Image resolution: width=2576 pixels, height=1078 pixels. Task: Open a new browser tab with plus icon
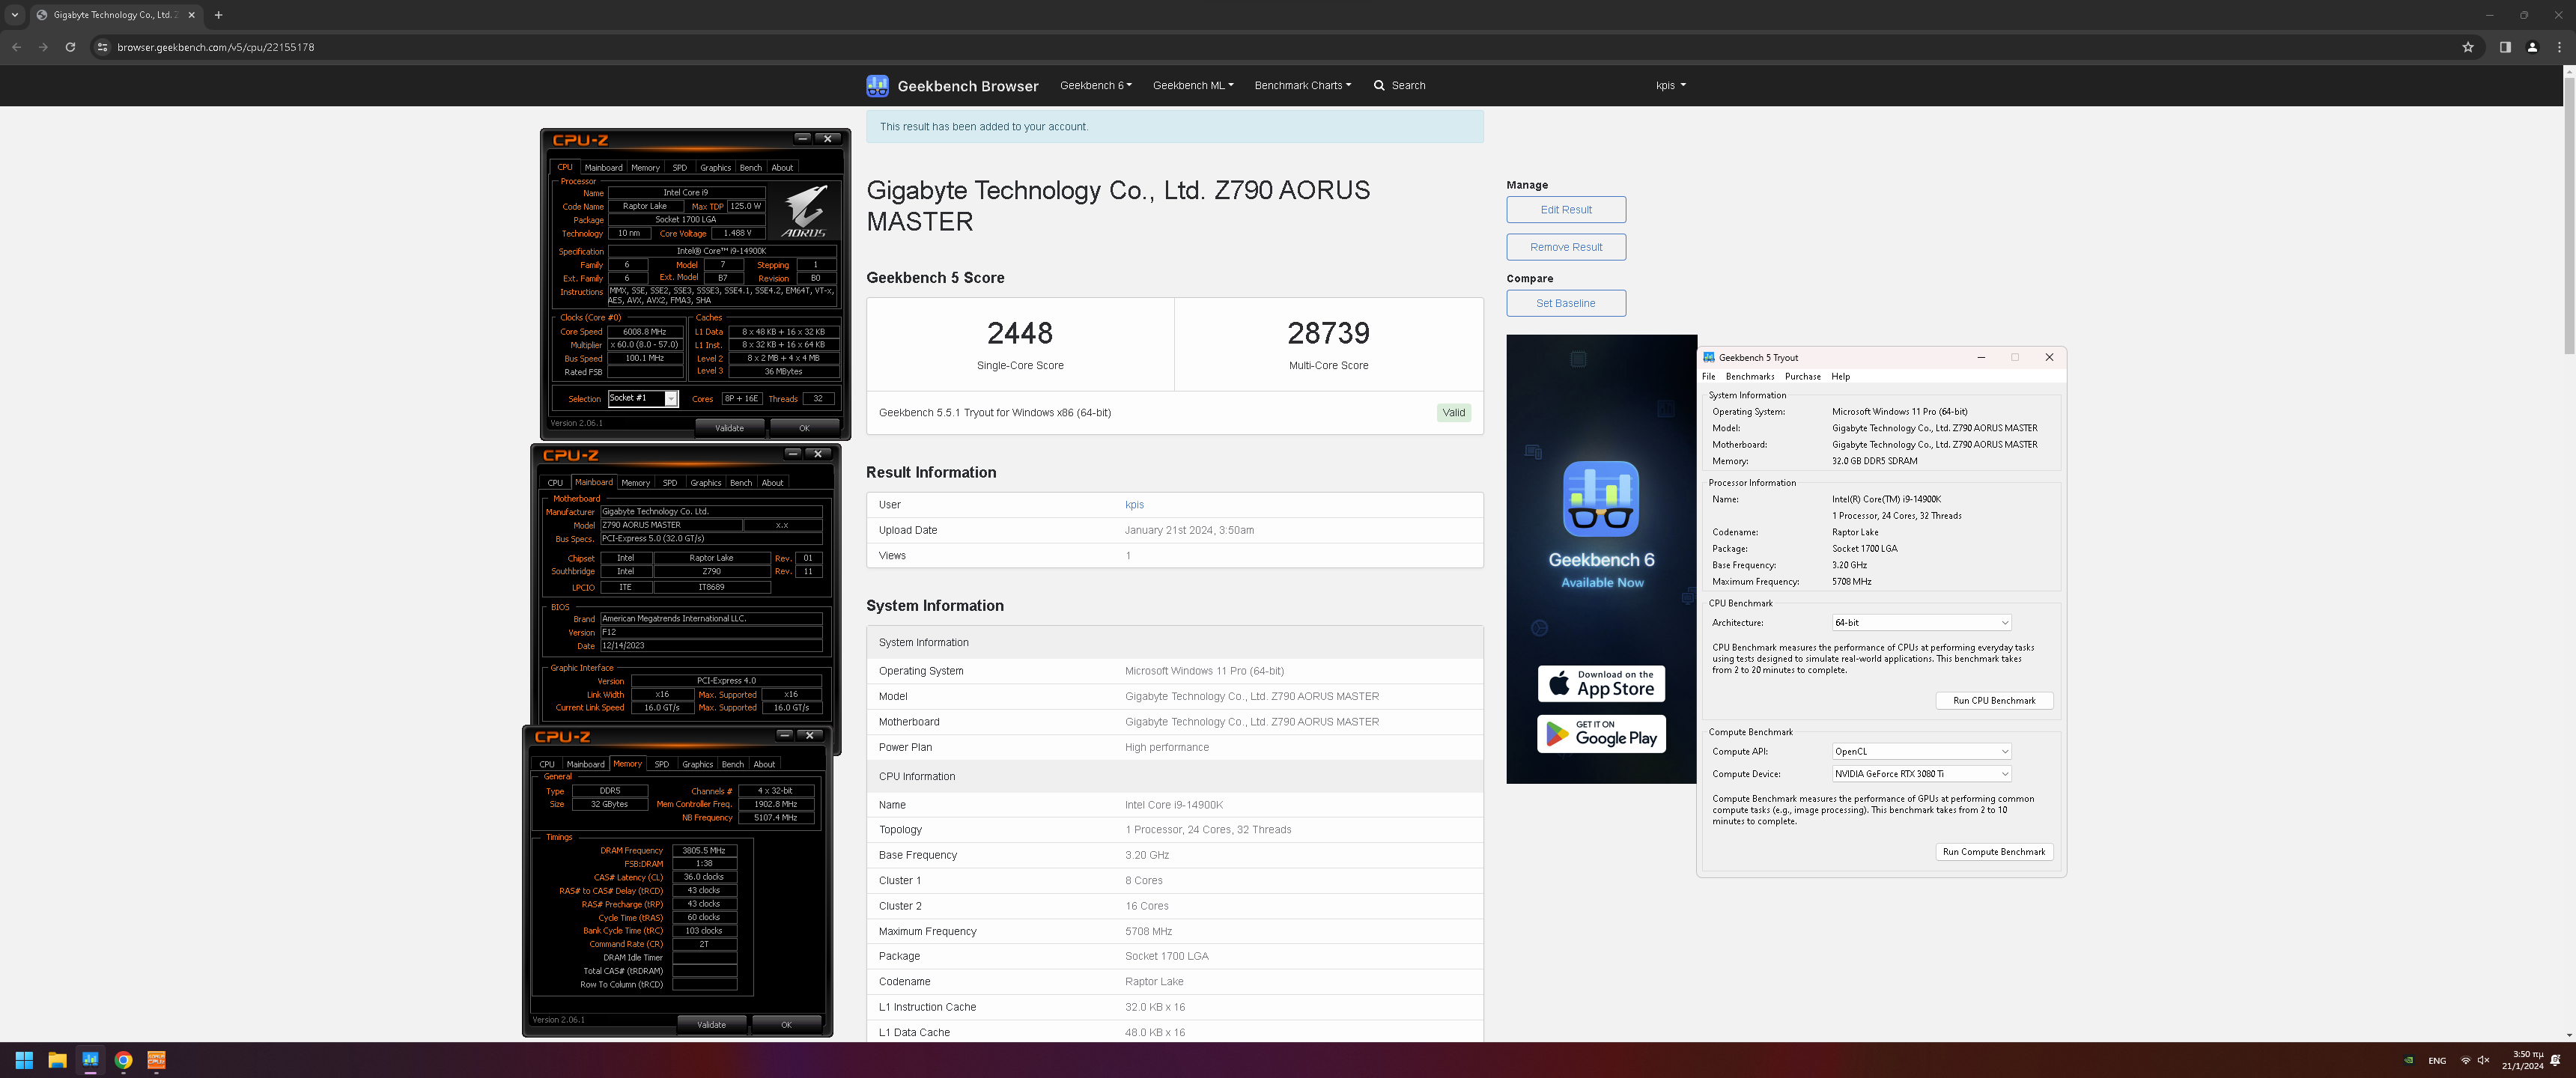click(x=218, y=15)
